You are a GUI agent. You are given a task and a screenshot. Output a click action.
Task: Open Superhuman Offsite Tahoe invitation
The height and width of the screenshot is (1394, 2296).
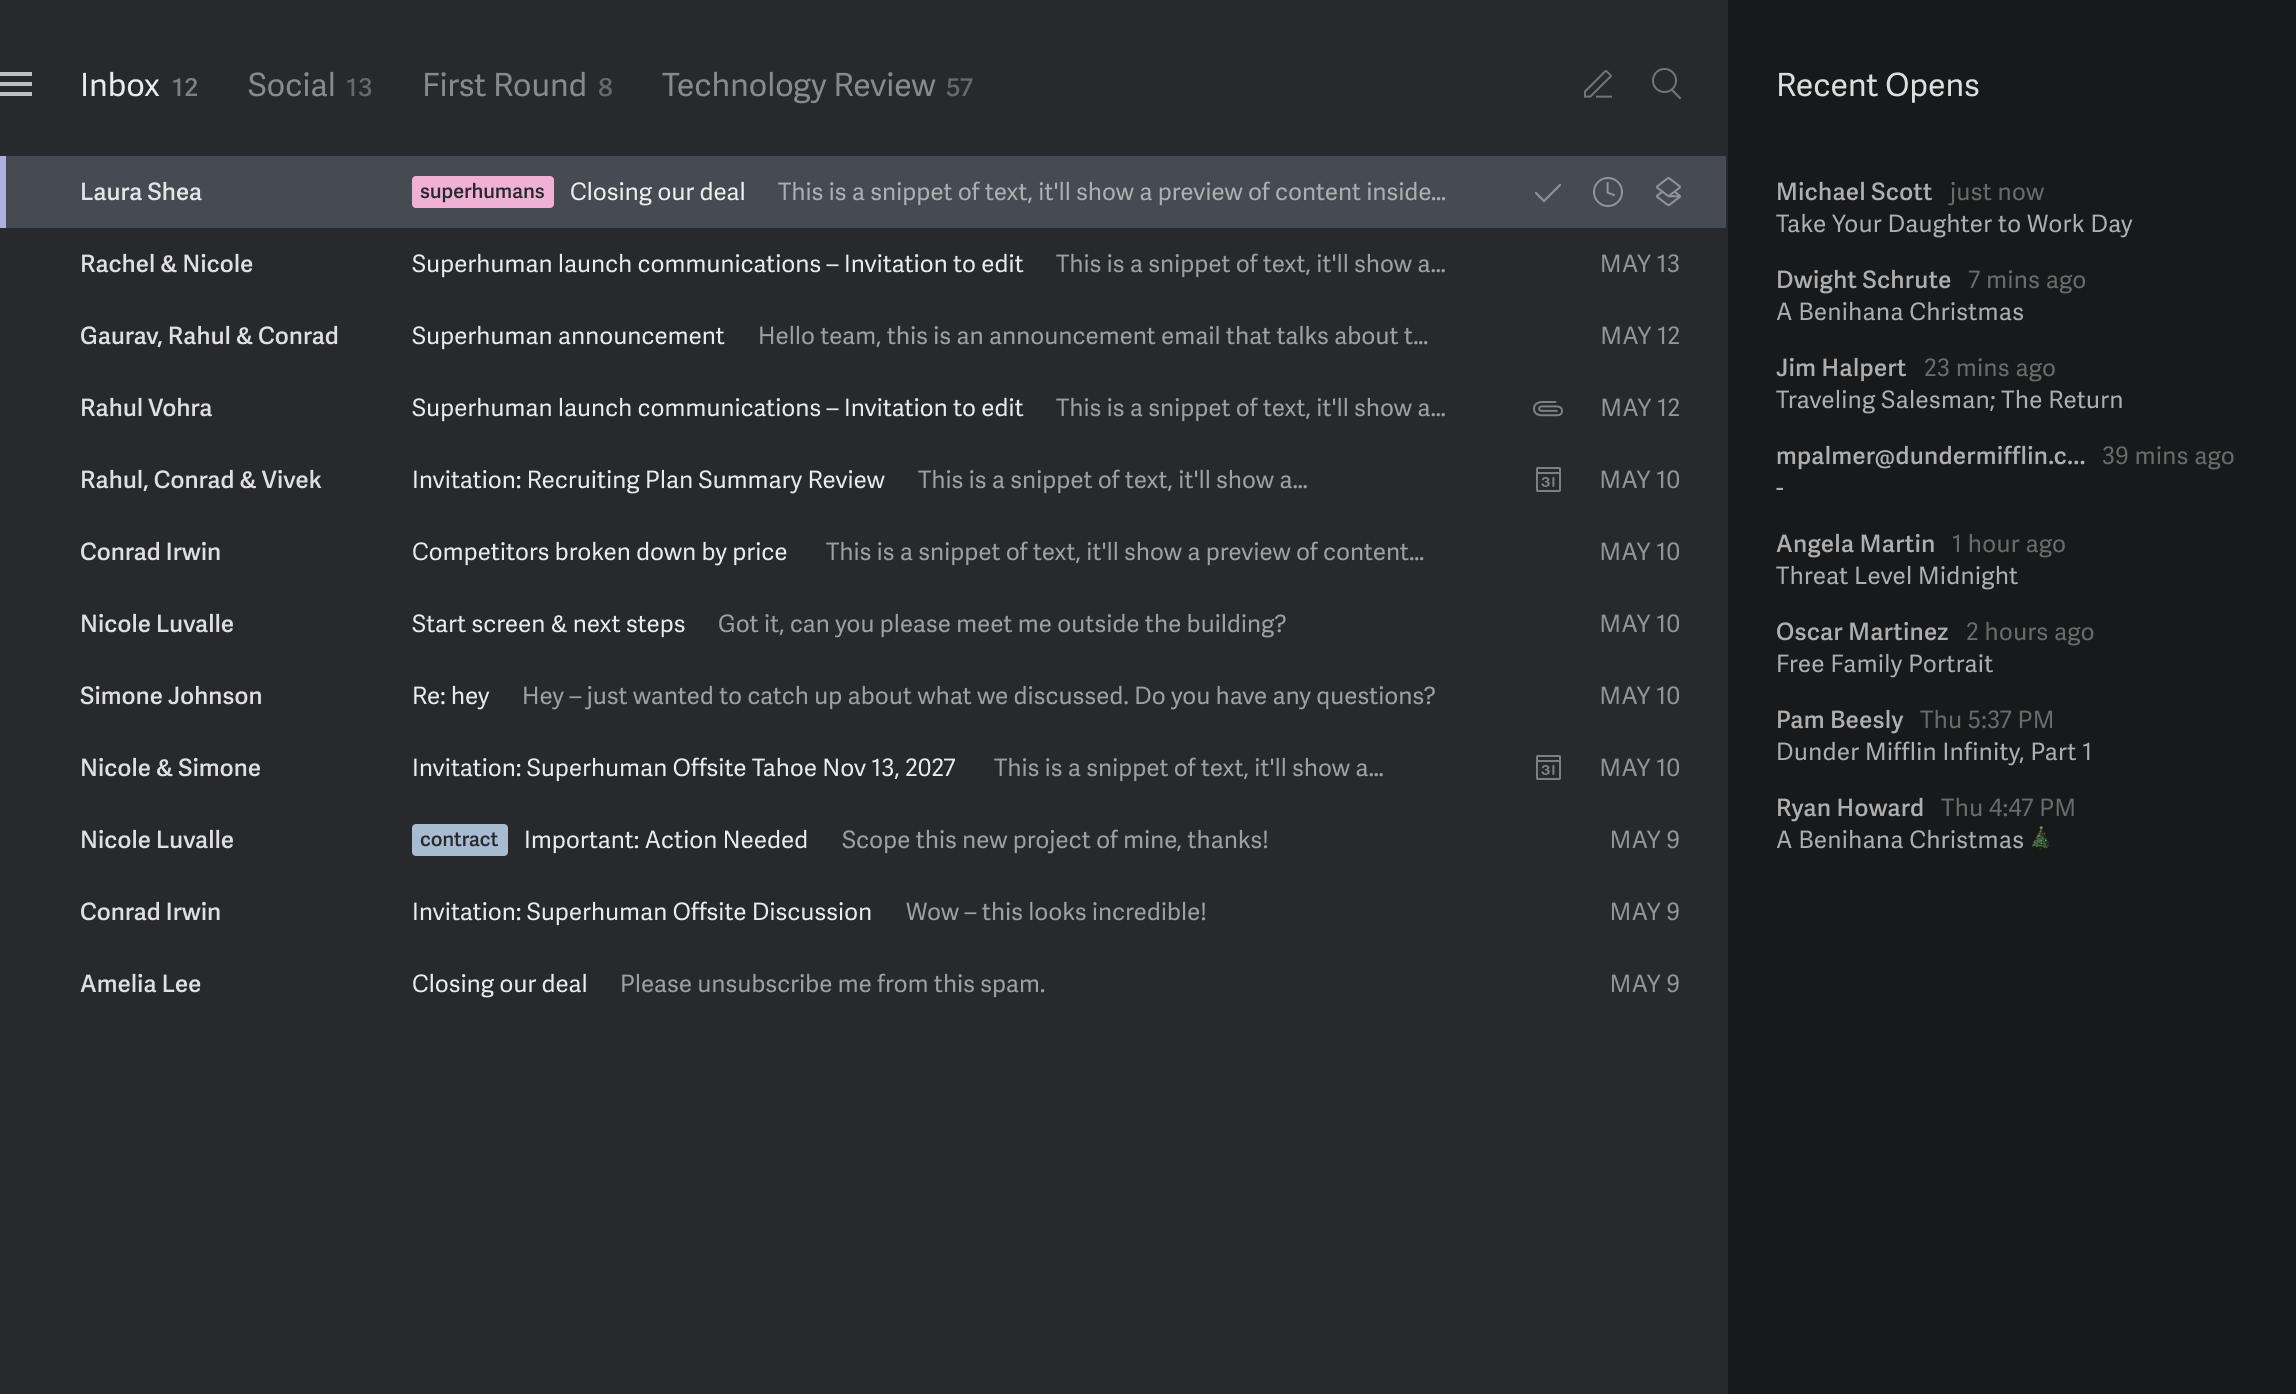click(x=863, y=768)
